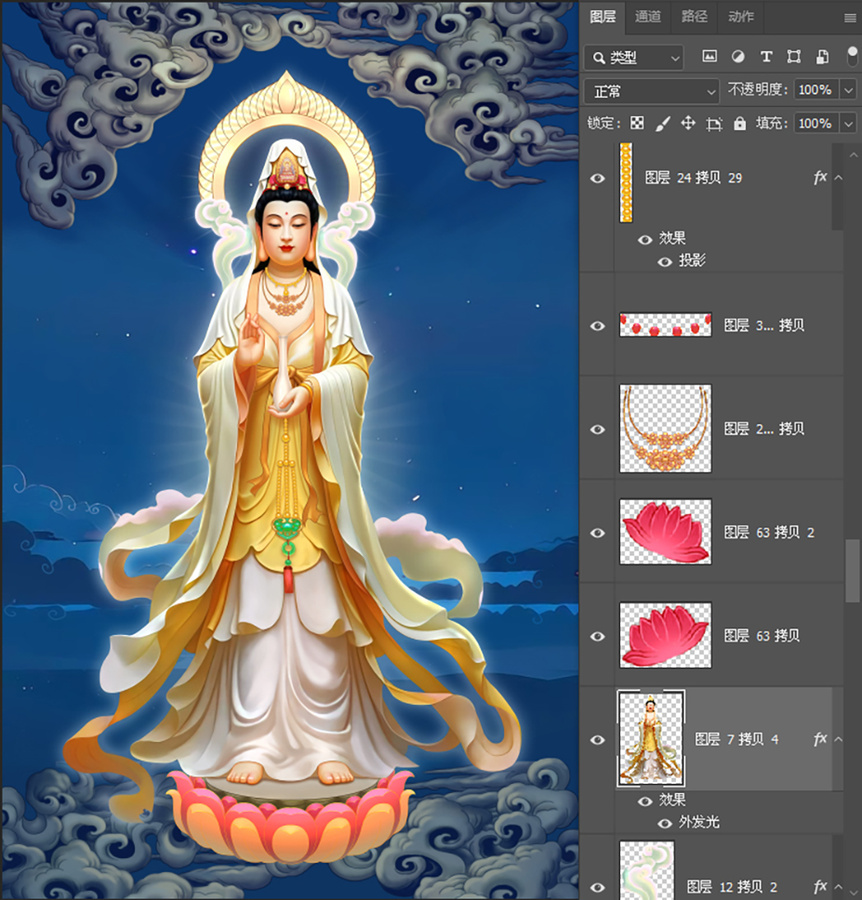The image size is (862, 900).
Task: Hide the 投影 drop shadow effect
Action: tap(665, 262)
